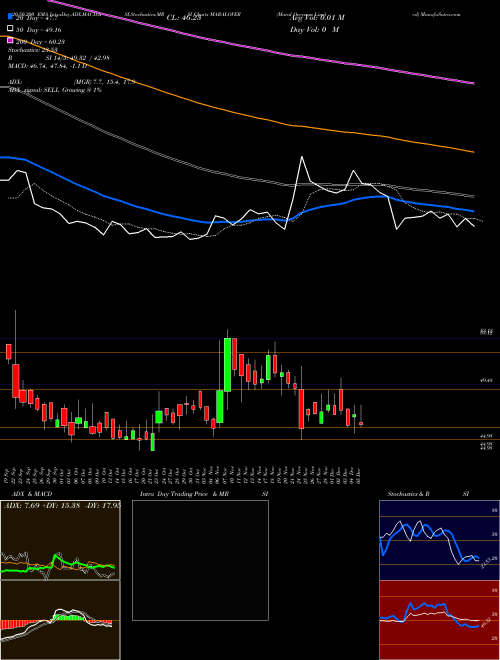Screen dimensions: 500x660
Task: Click the 49.46 price level label
Action: 486,381
